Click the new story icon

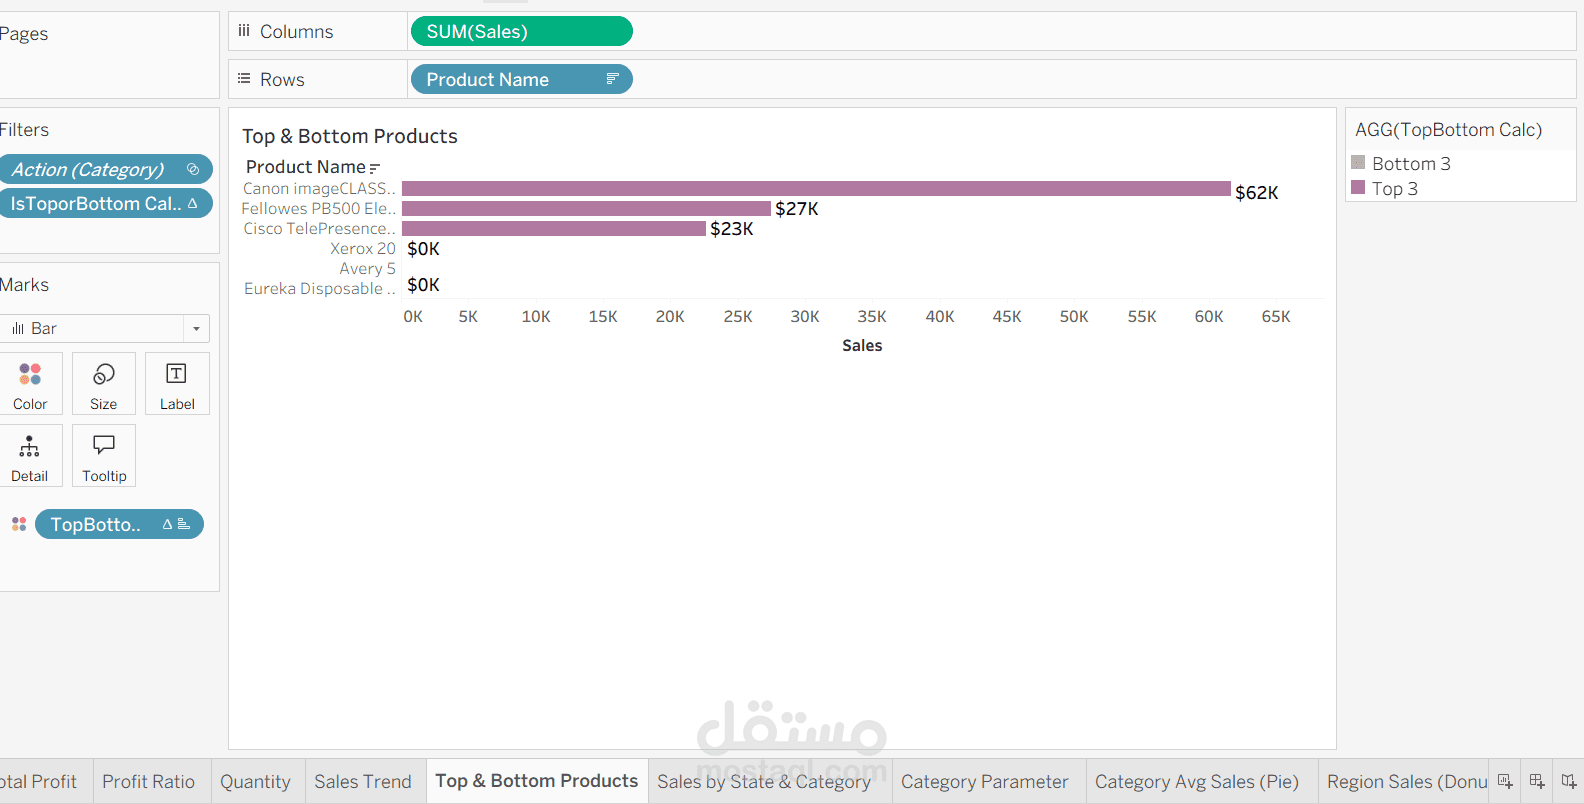(1569, 782)
